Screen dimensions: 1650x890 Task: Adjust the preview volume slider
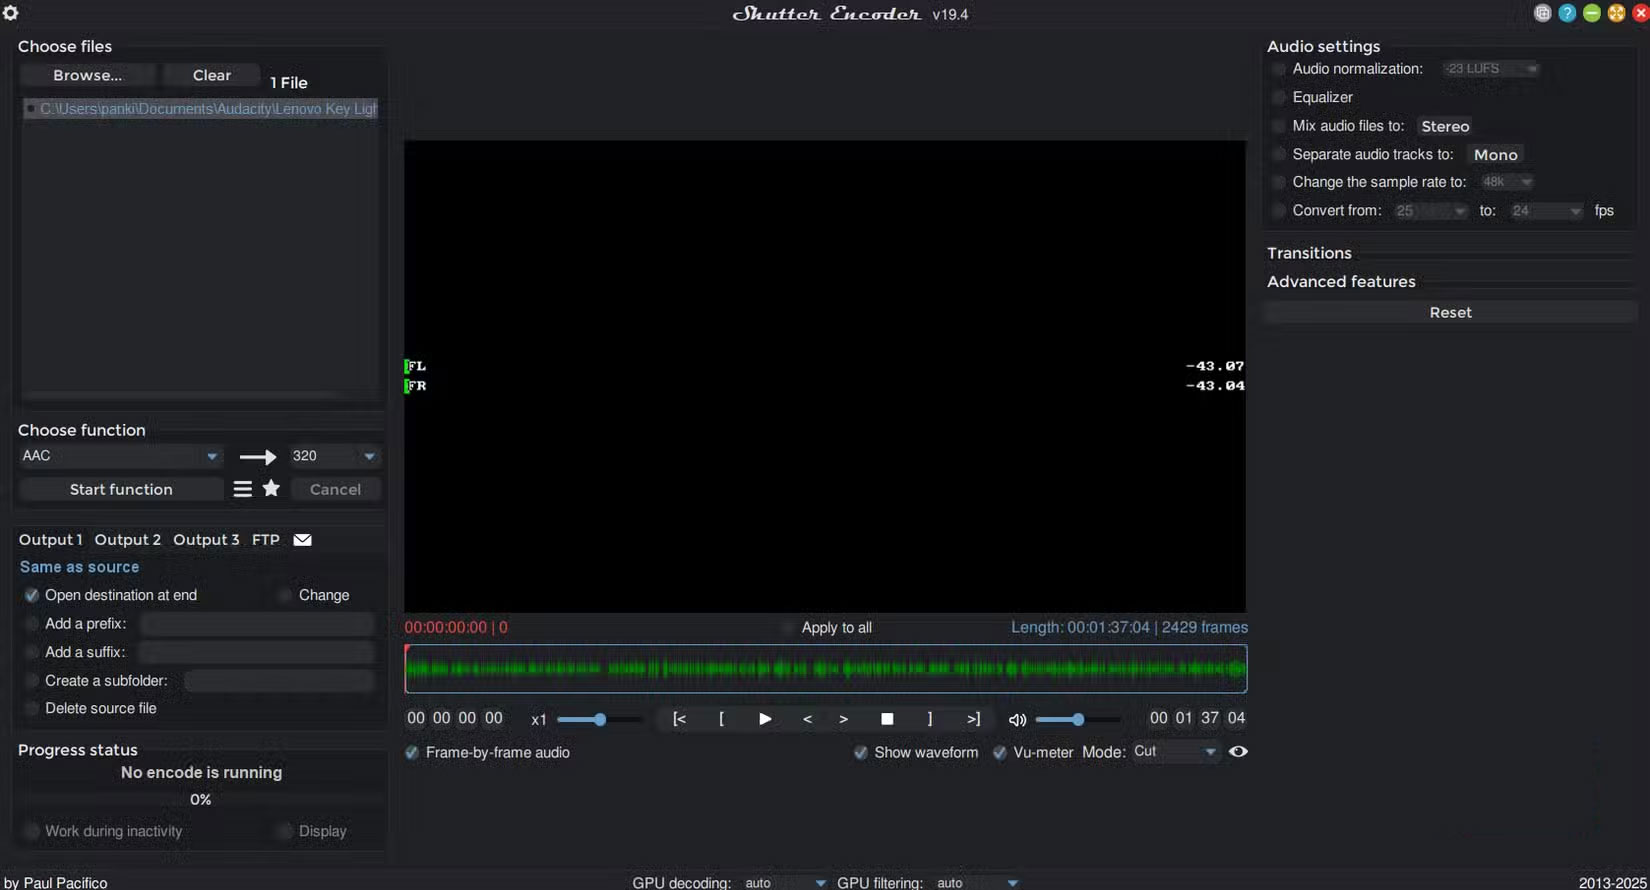click(x=1077, y=719)
